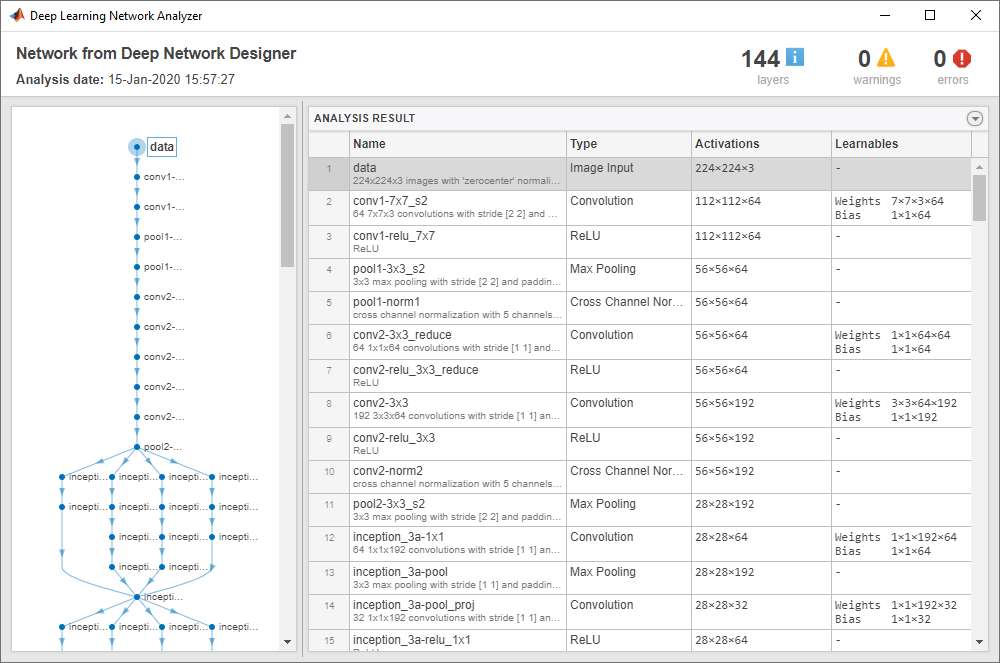Select the inception_3a-relu_1x1 layer row
This screenshot has height=663, width=1000.
[640, 641]
